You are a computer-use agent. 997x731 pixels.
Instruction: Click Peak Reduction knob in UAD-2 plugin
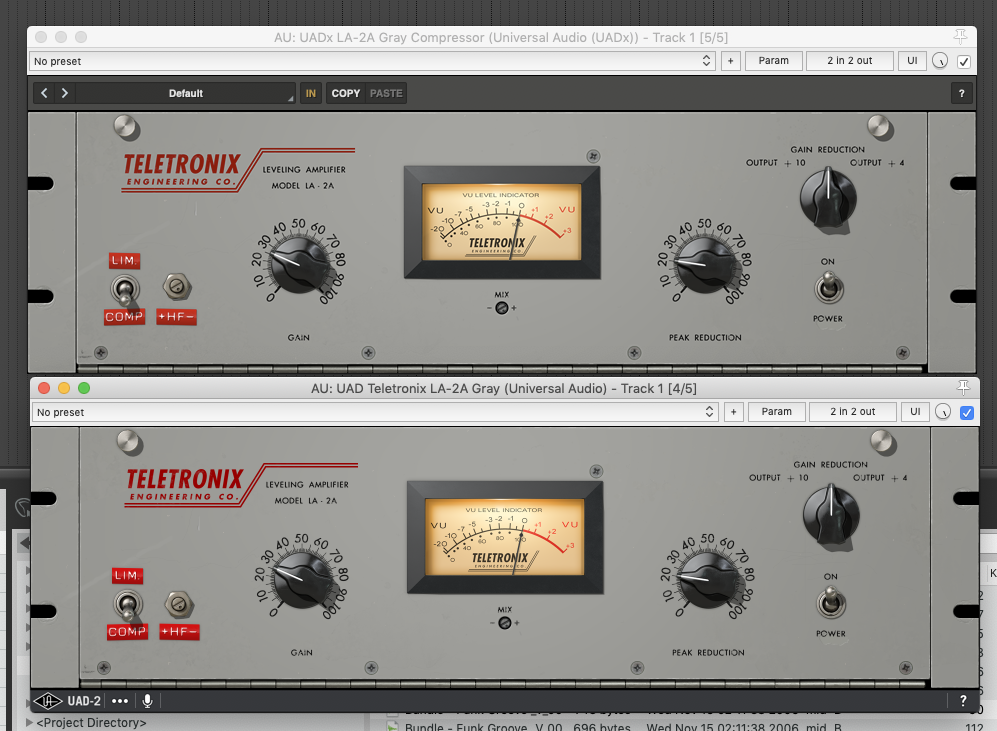click(708, 578)
